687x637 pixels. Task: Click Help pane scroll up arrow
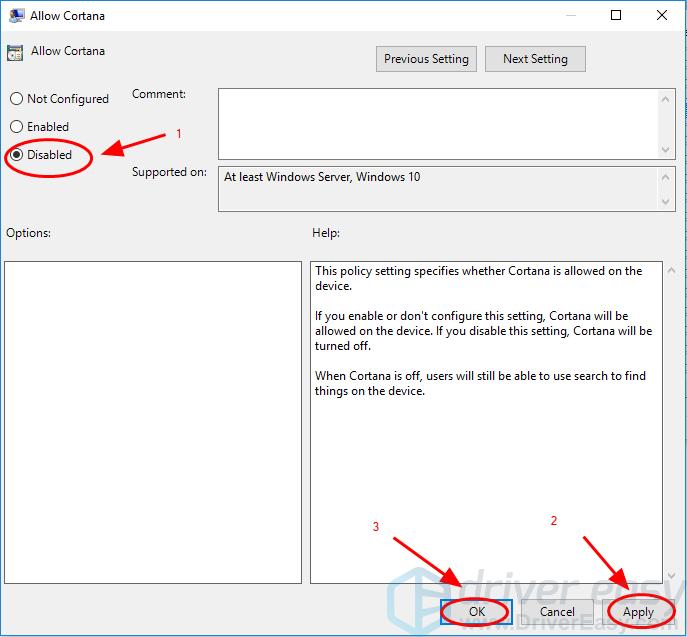671,271
